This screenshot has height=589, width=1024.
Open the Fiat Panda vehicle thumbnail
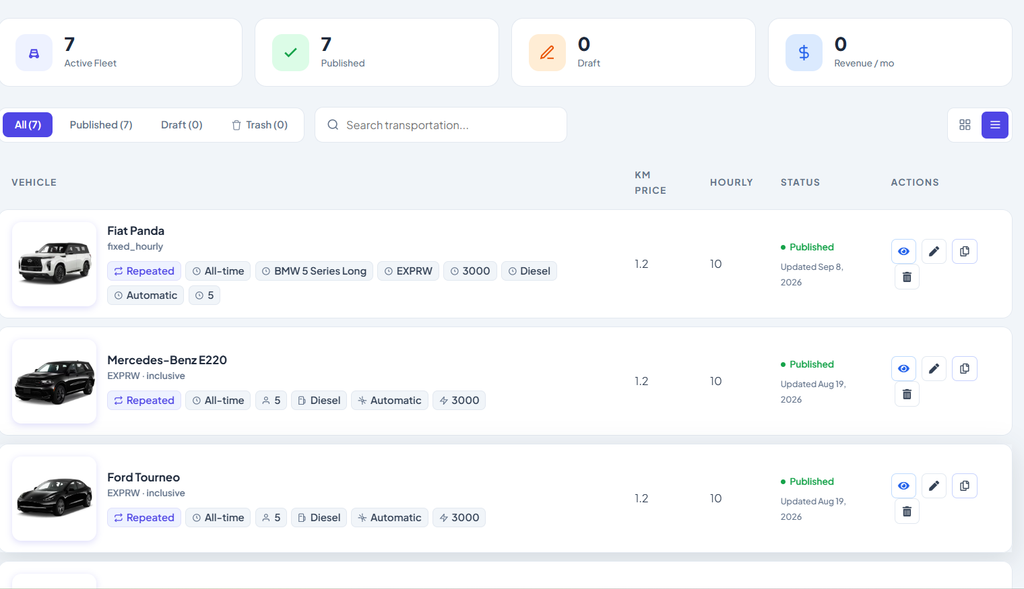[x=54, y=264]
